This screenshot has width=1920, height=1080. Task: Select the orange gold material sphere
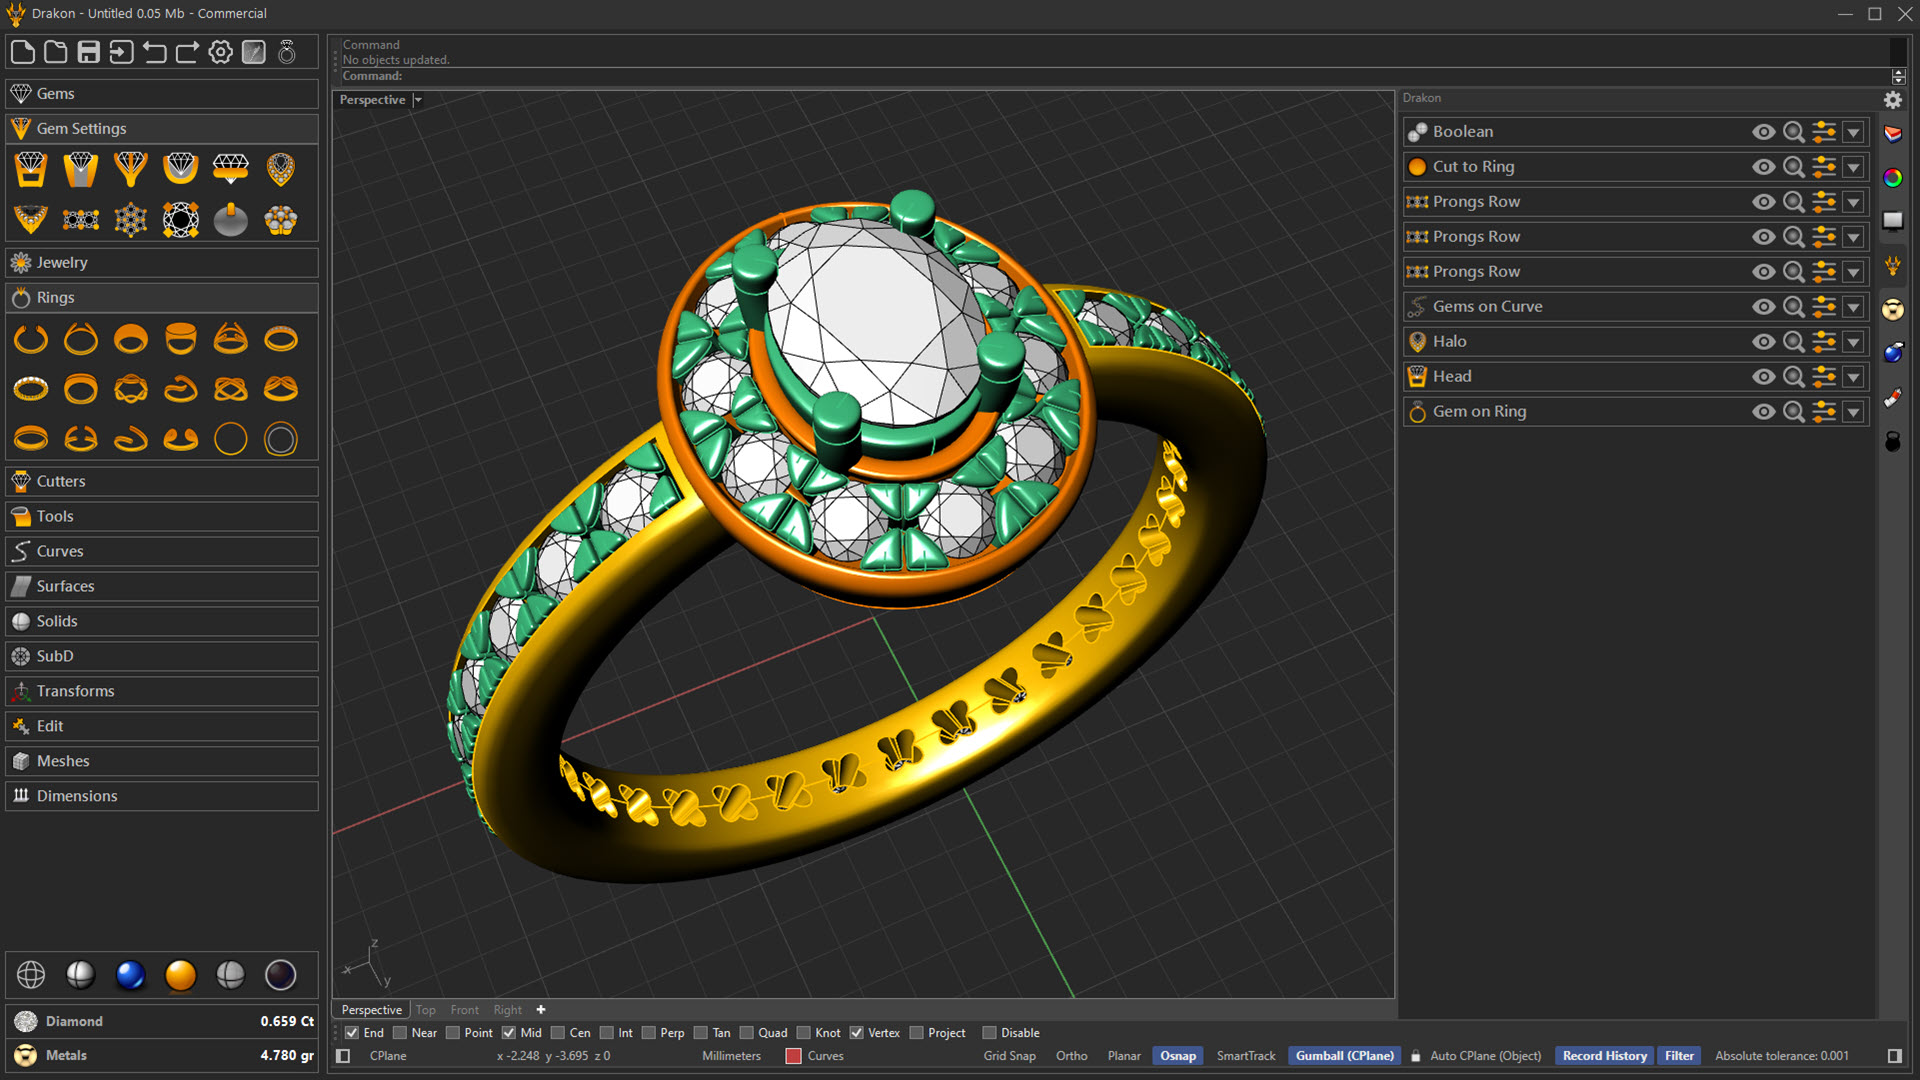[x=181, y=975]
